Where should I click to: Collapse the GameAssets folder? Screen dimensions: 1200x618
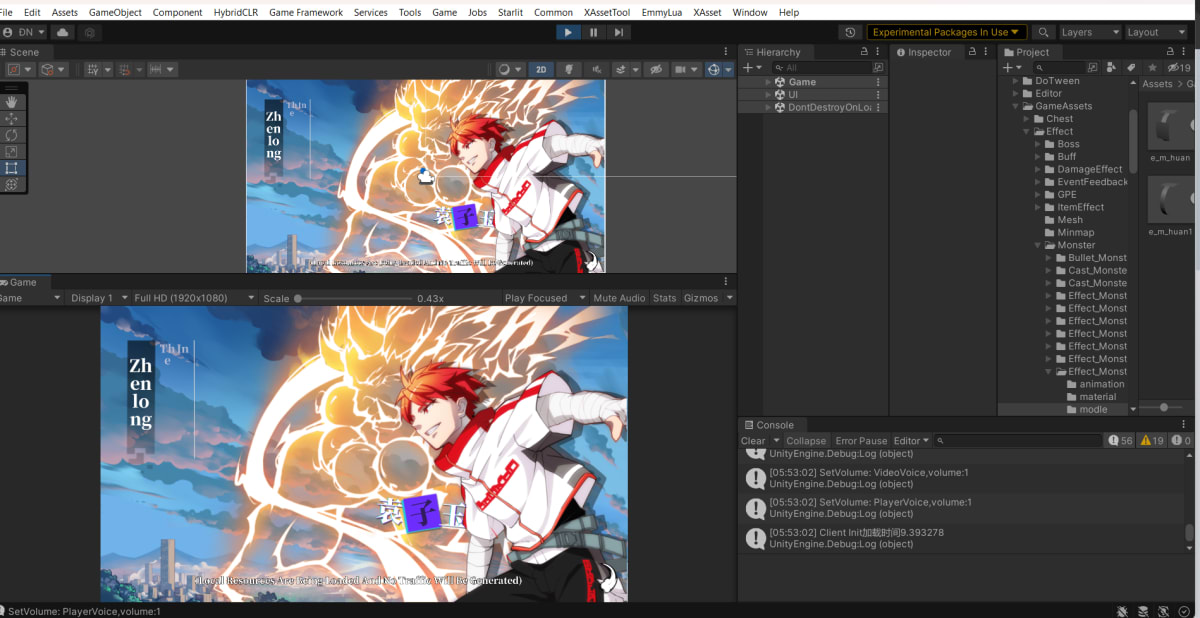[1015, 106]
